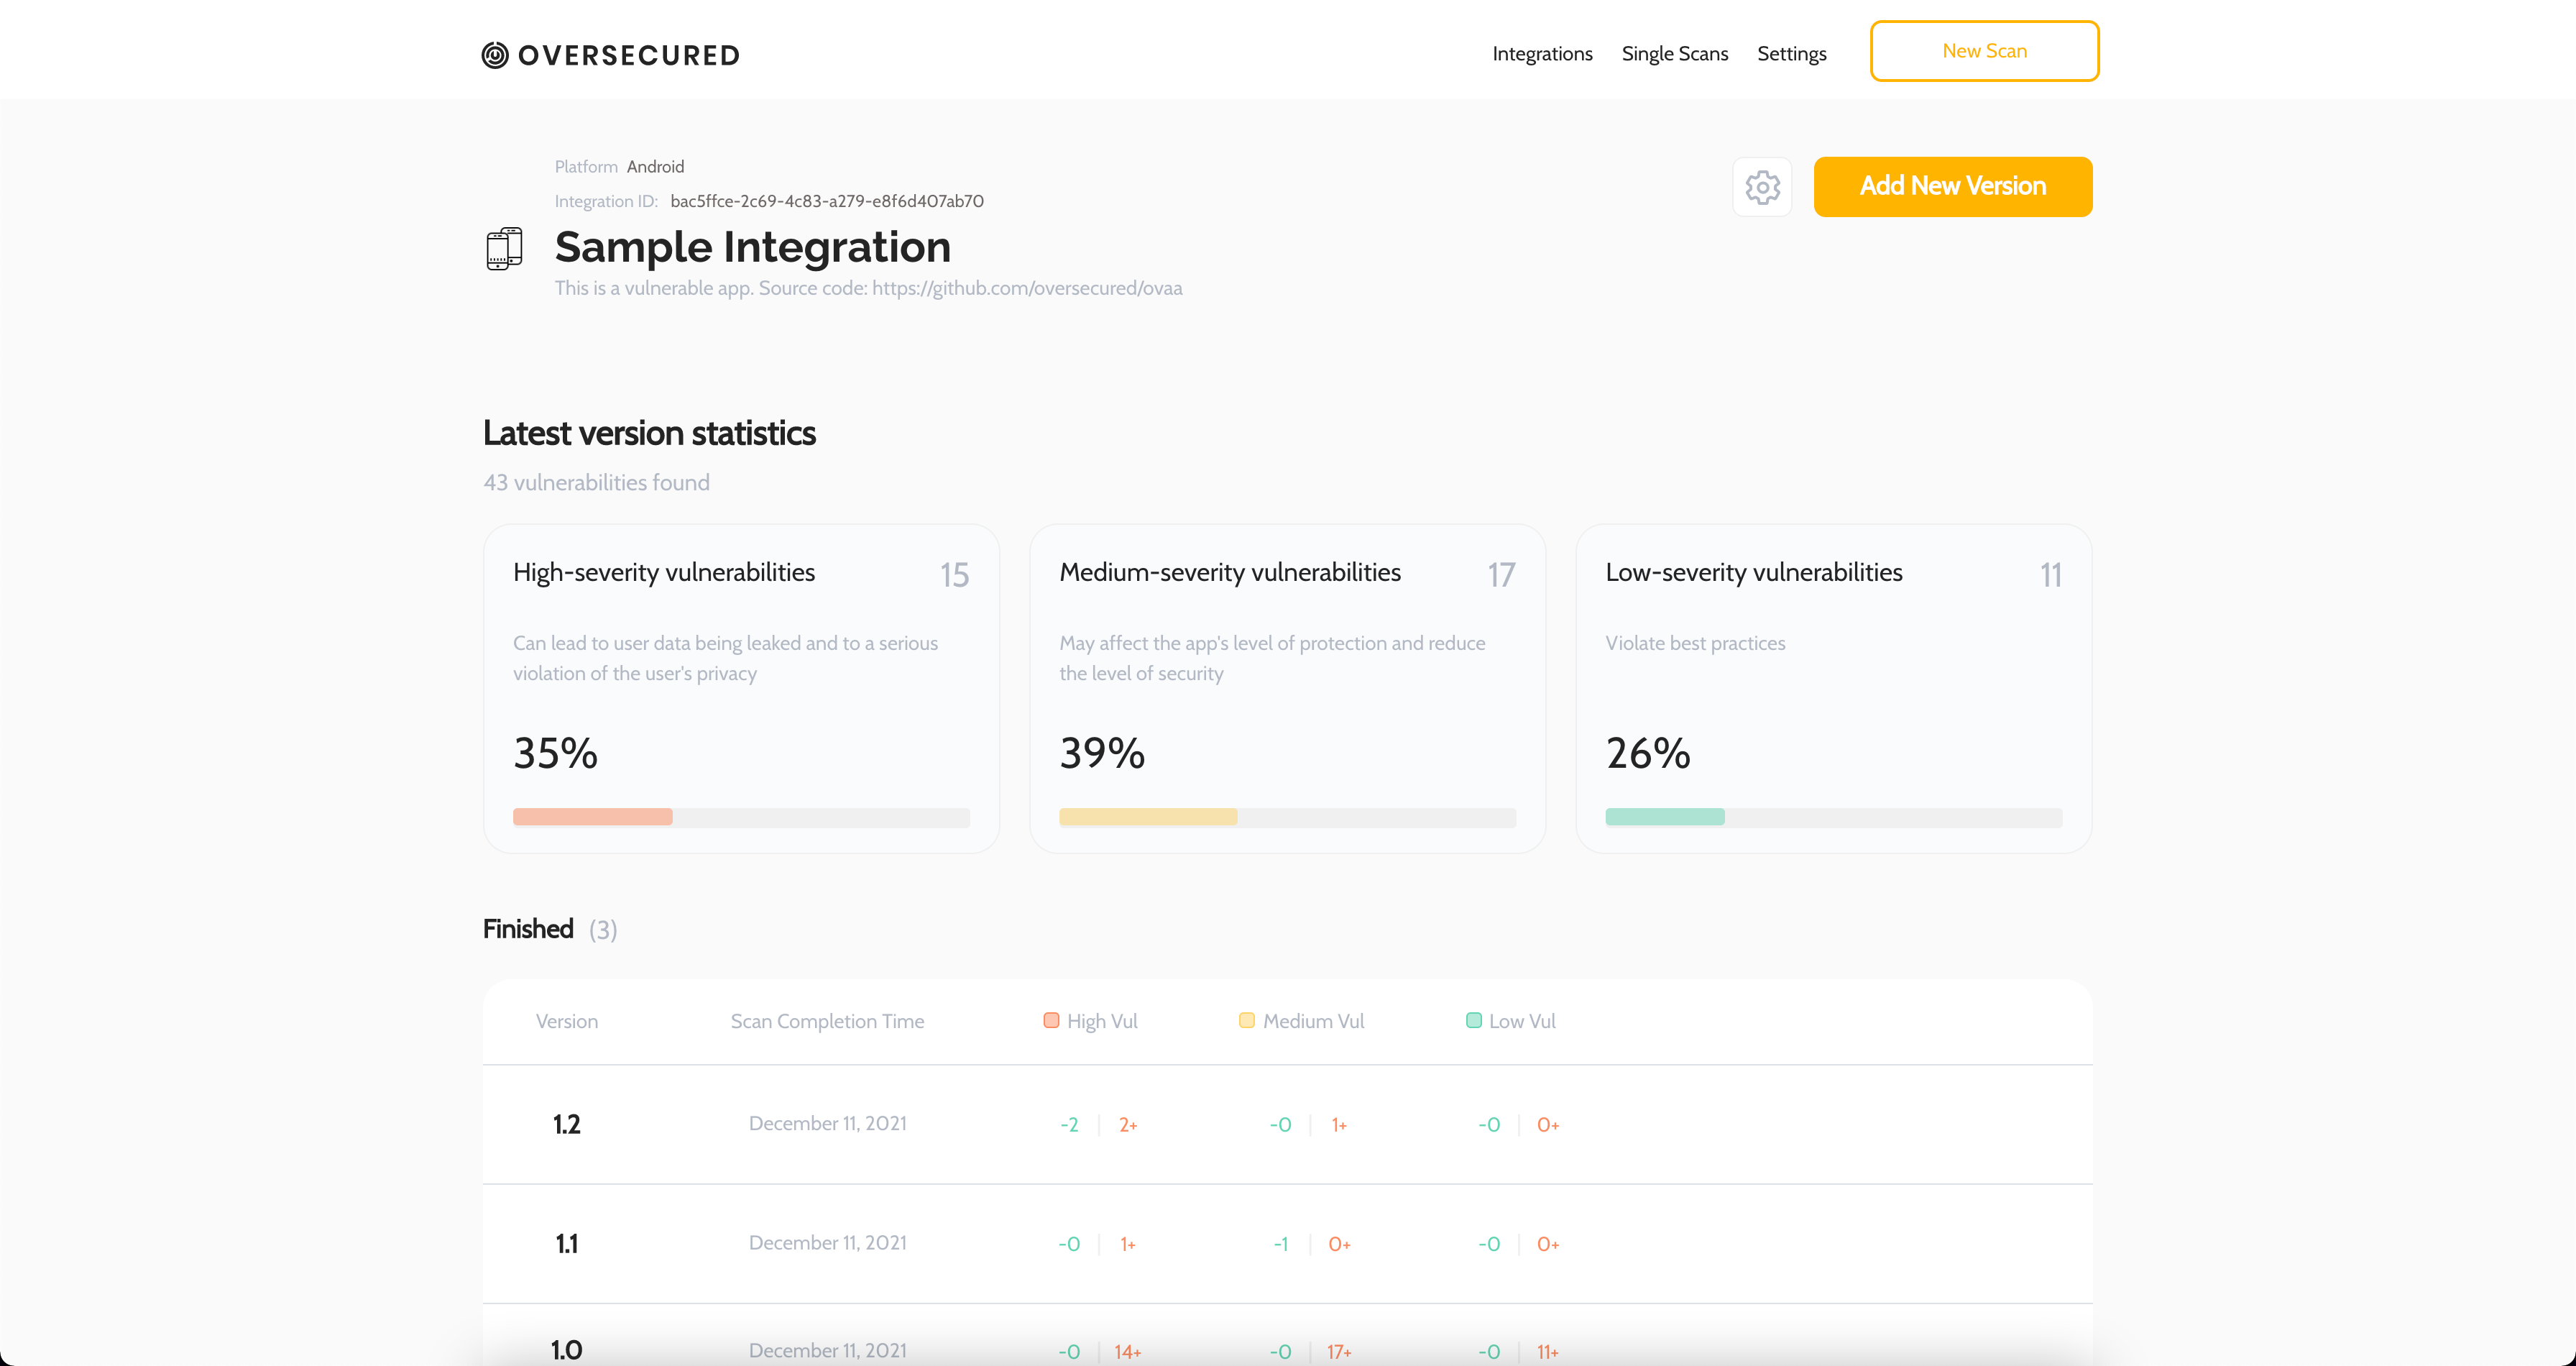This screenshot has width=2576, height=1366.
Task: Click the low-severity green progress bar
Action: [x=1664, y=817]
